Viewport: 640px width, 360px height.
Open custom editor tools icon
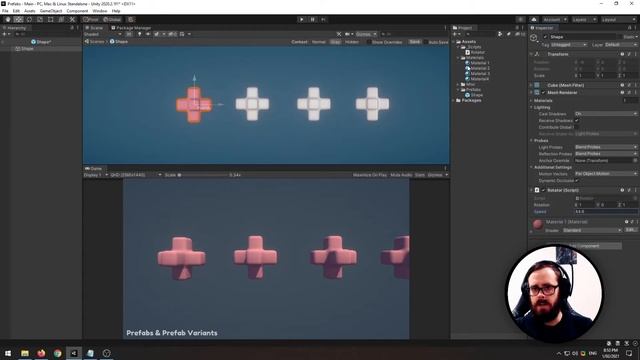click(72, 20)
